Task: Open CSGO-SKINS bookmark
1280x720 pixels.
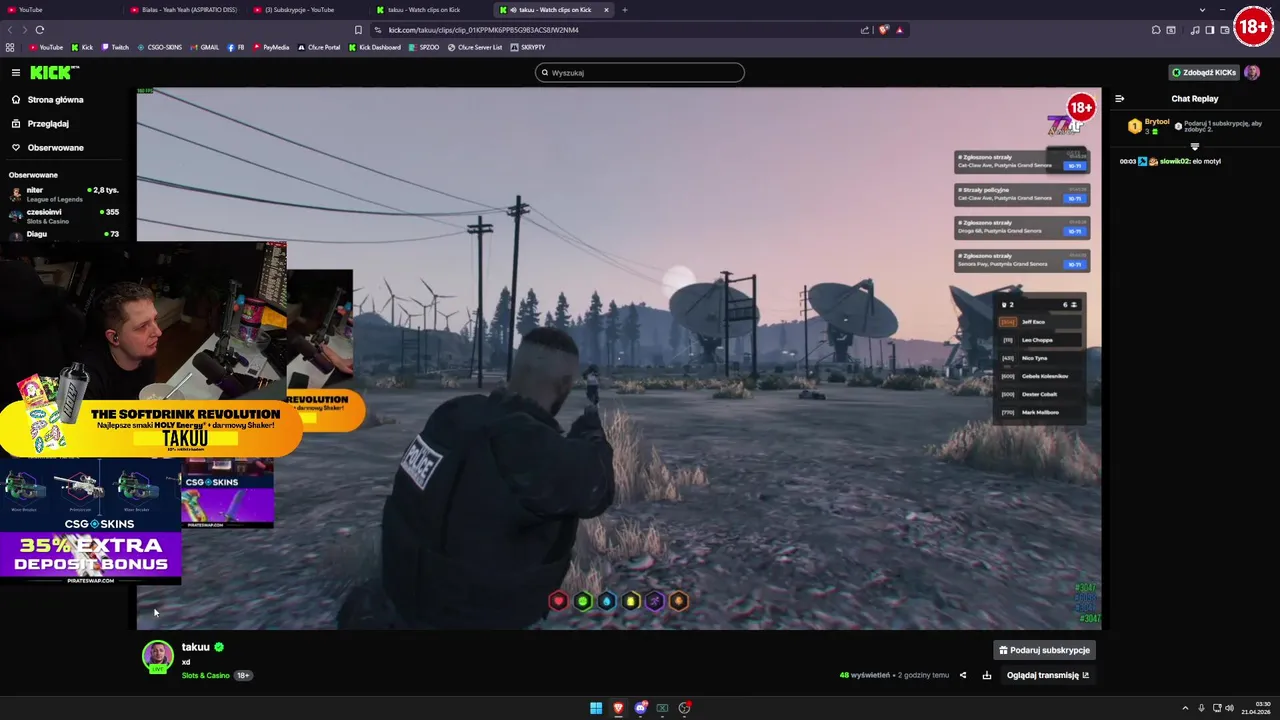Action: [x=160, y=47]
